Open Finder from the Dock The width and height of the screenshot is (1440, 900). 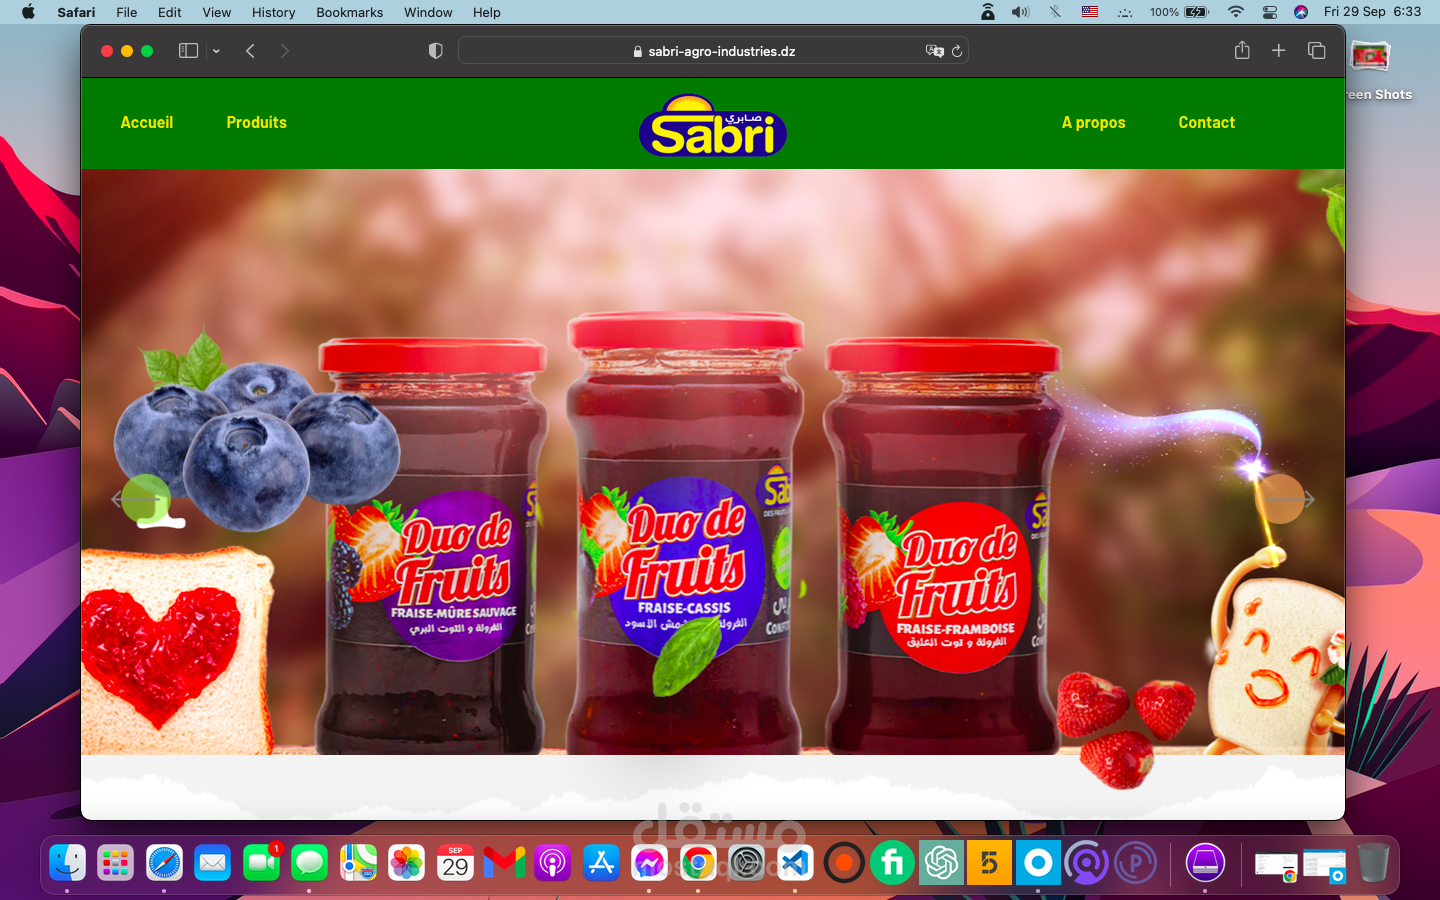point(67,862)
